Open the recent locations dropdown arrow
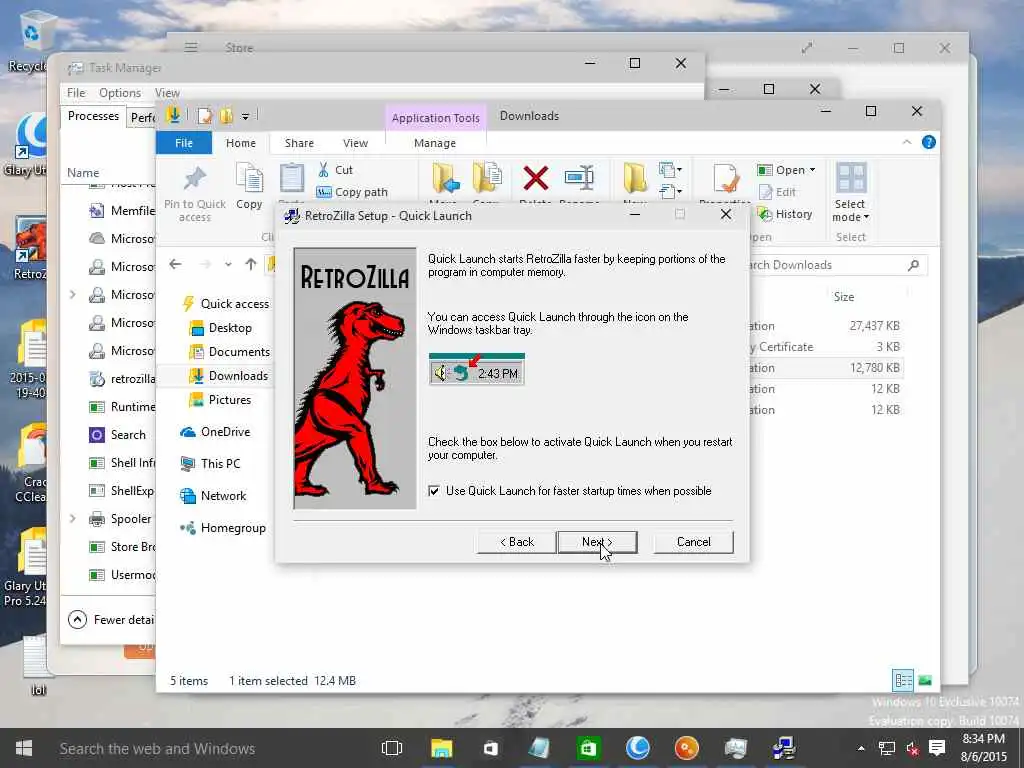This screenshot has width=1024, height=768. (228, 264)
